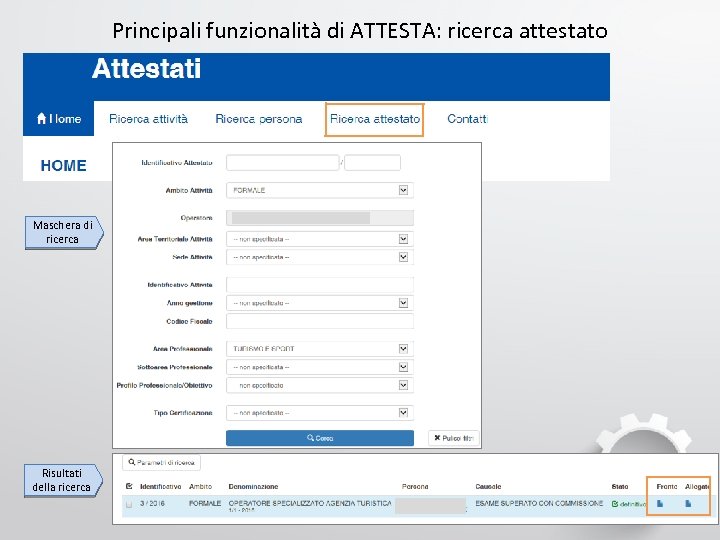The height and width of the screenshot is (540, 720).
Task: Expand Area Territoriale Attività dropdown
Action: coord(320,239)
